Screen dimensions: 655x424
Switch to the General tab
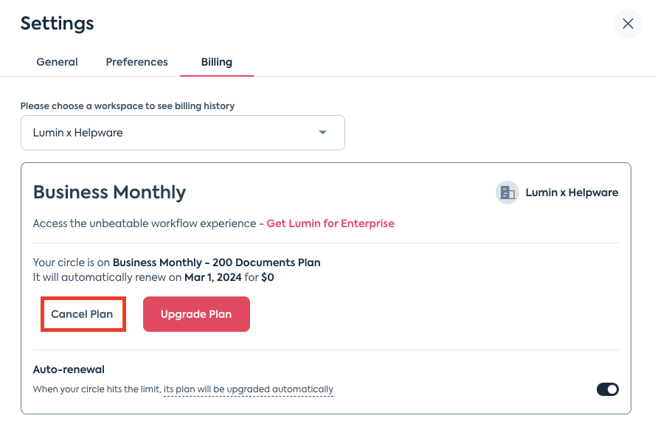point(57,62)
